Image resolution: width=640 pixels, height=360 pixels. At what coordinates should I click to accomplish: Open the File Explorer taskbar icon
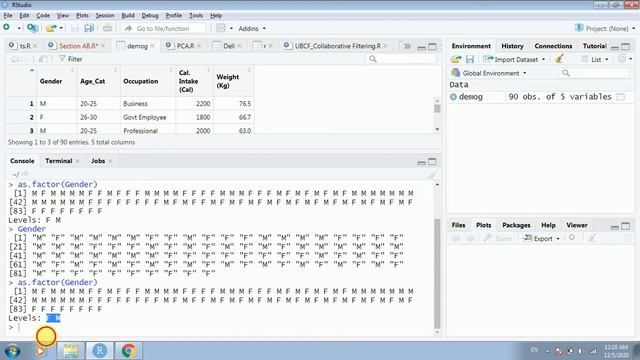[x=71, y=351]
